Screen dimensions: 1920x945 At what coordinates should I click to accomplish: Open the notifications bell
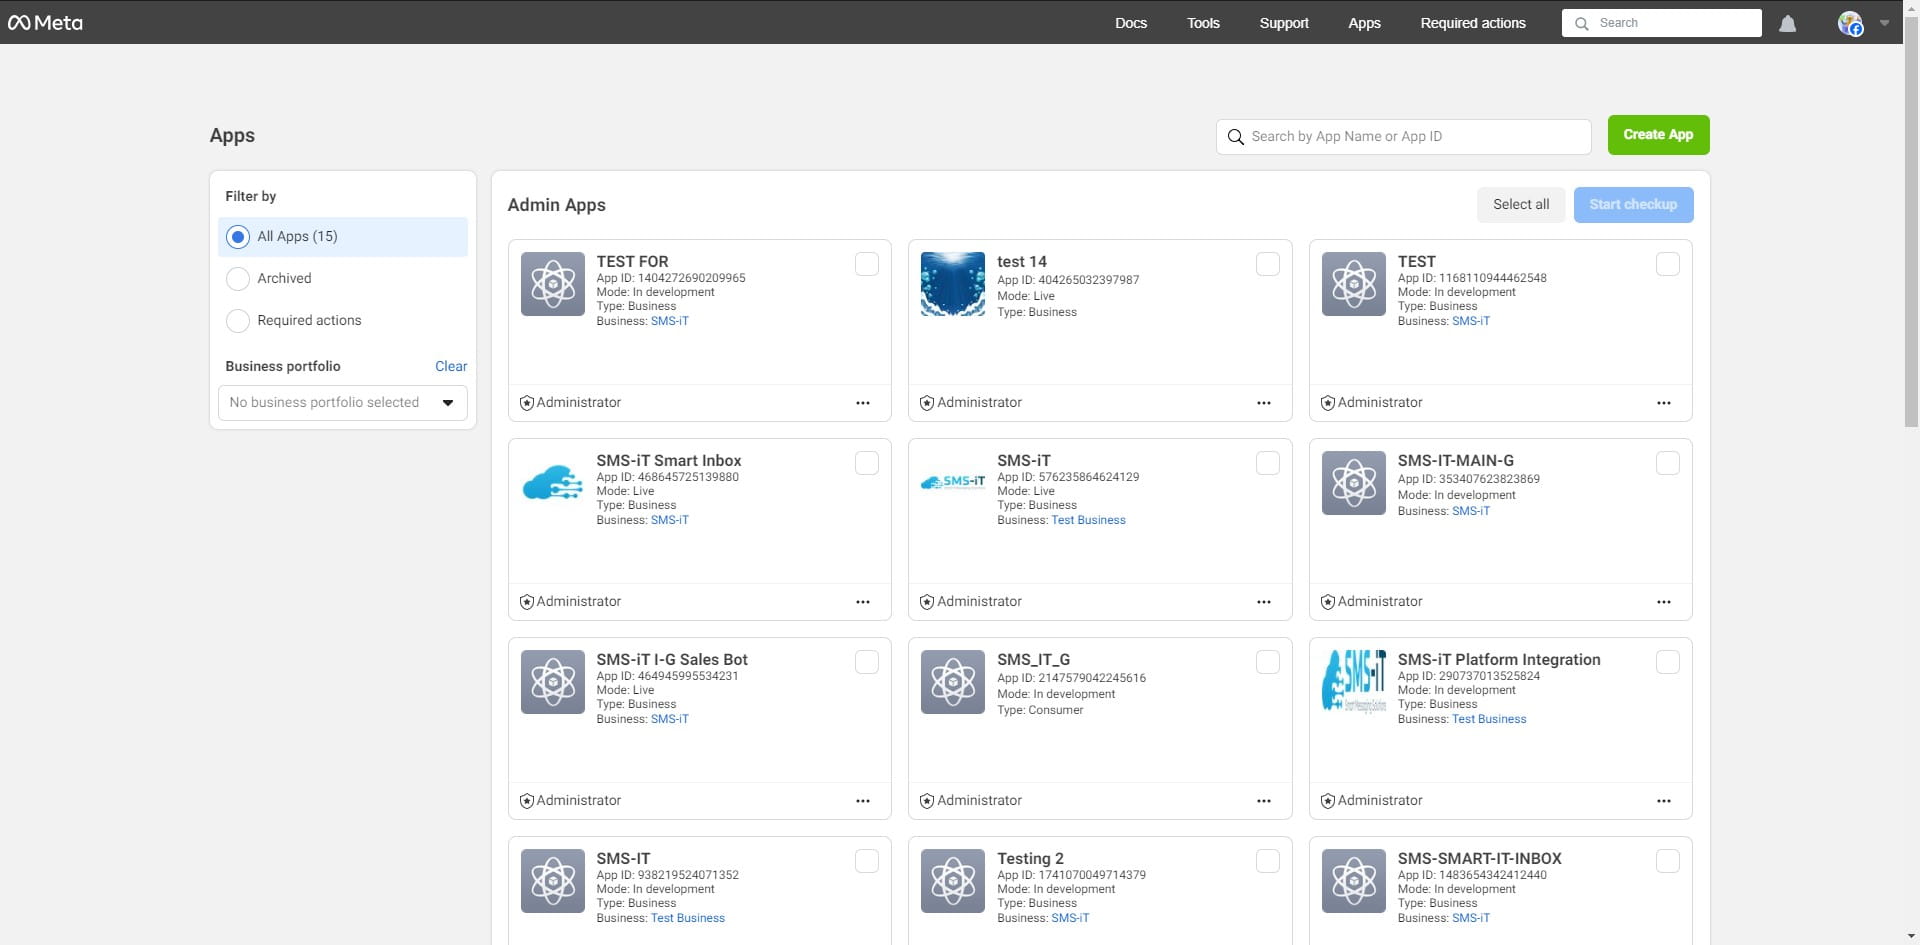click(x=1787, y=23)
